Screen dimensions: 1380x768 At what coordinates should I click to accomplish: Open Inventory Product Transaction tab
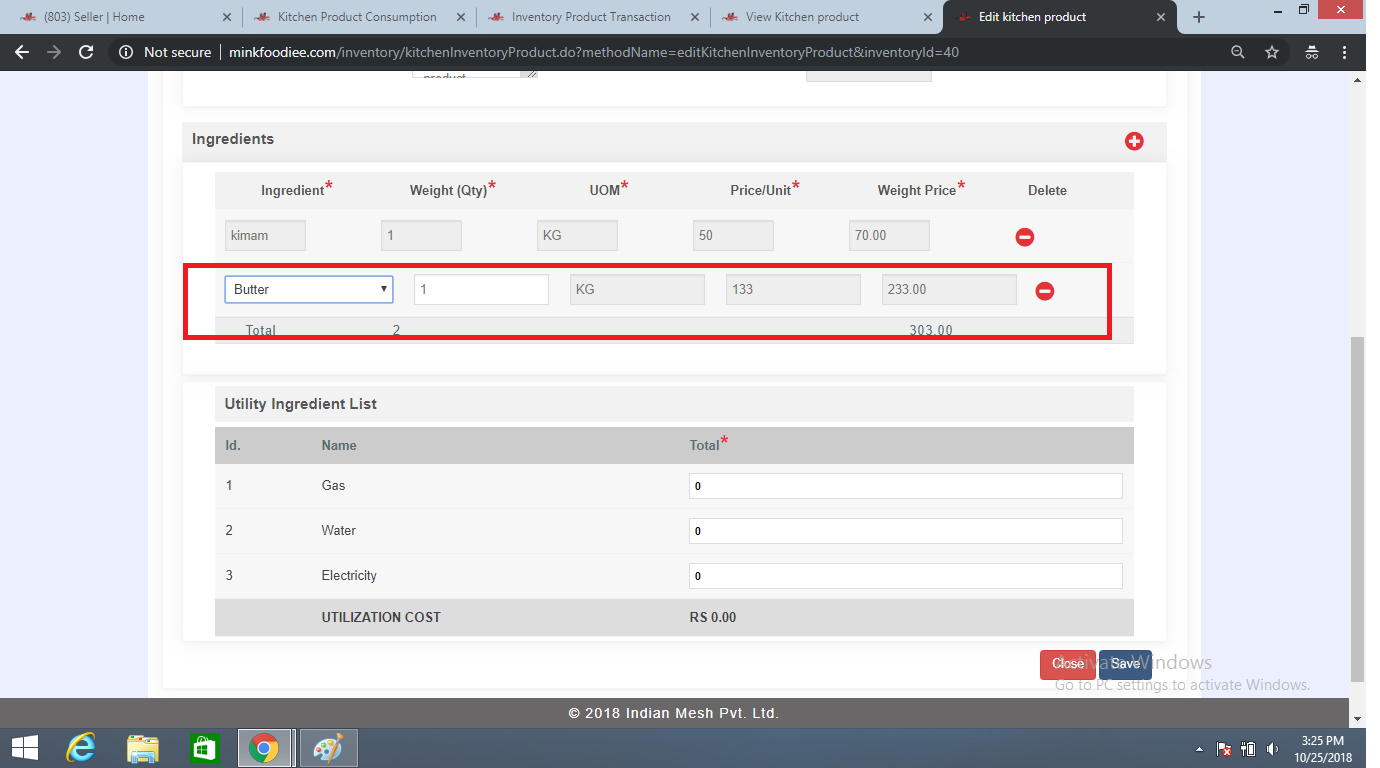pos(591,17)
